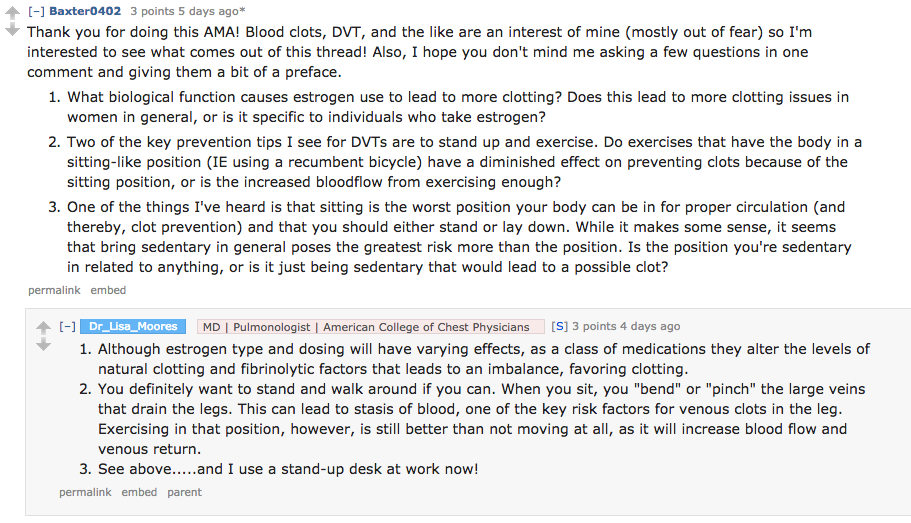Upvote Baxter0402's comment
The width and height of the screenshot is (911, 523).
click(12, 11)
